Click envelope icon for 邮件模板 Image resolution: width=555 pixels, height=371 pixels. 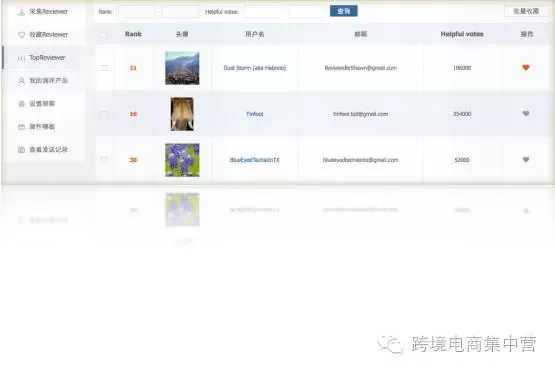[22, 127]
